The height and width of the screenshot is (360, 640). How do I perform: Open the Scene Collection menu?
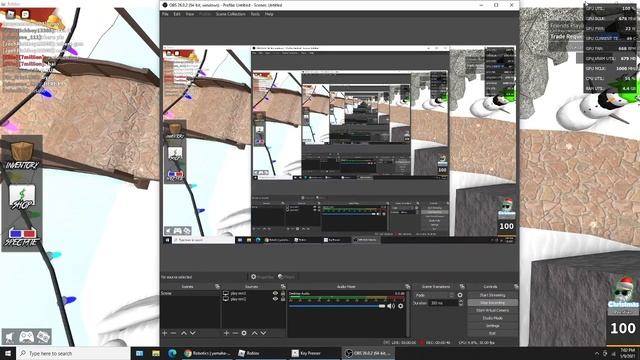point(231,14)
